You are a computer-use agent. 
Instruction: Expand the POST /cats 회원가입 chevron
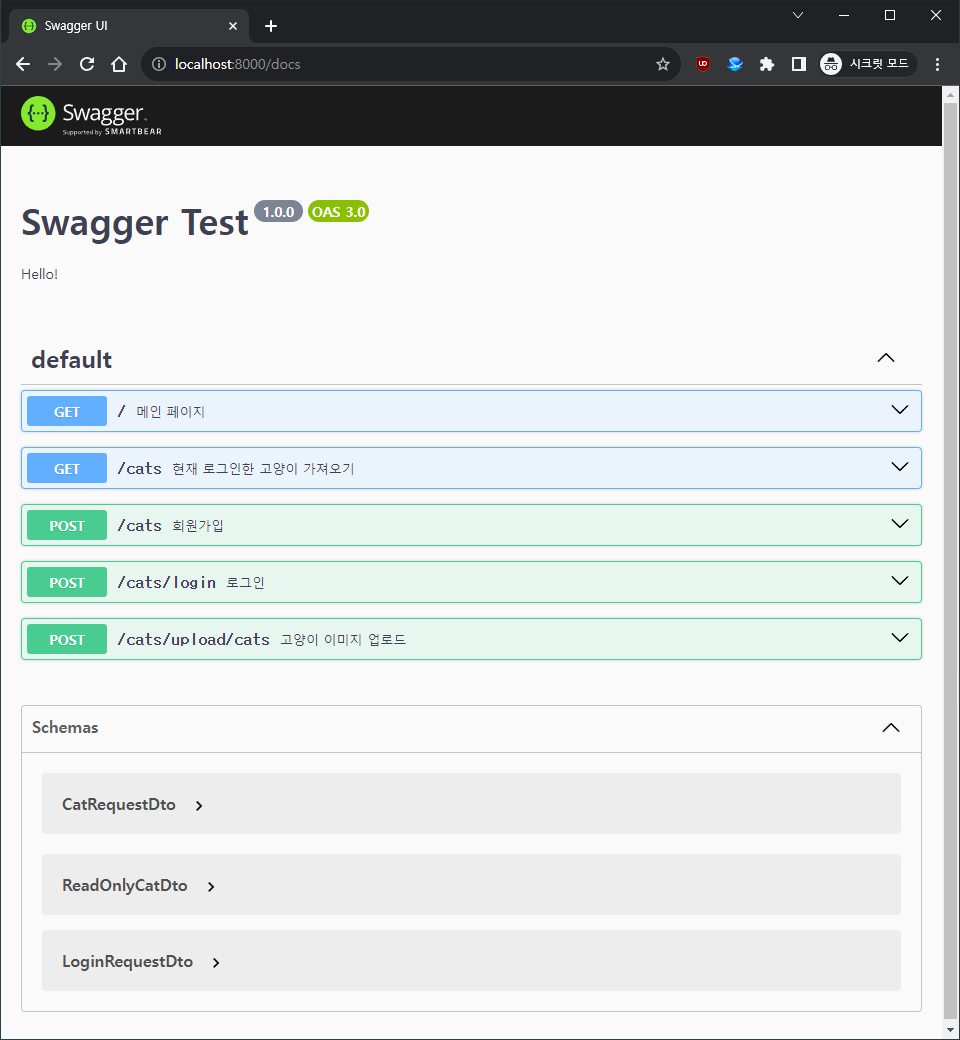click(900, 524)
